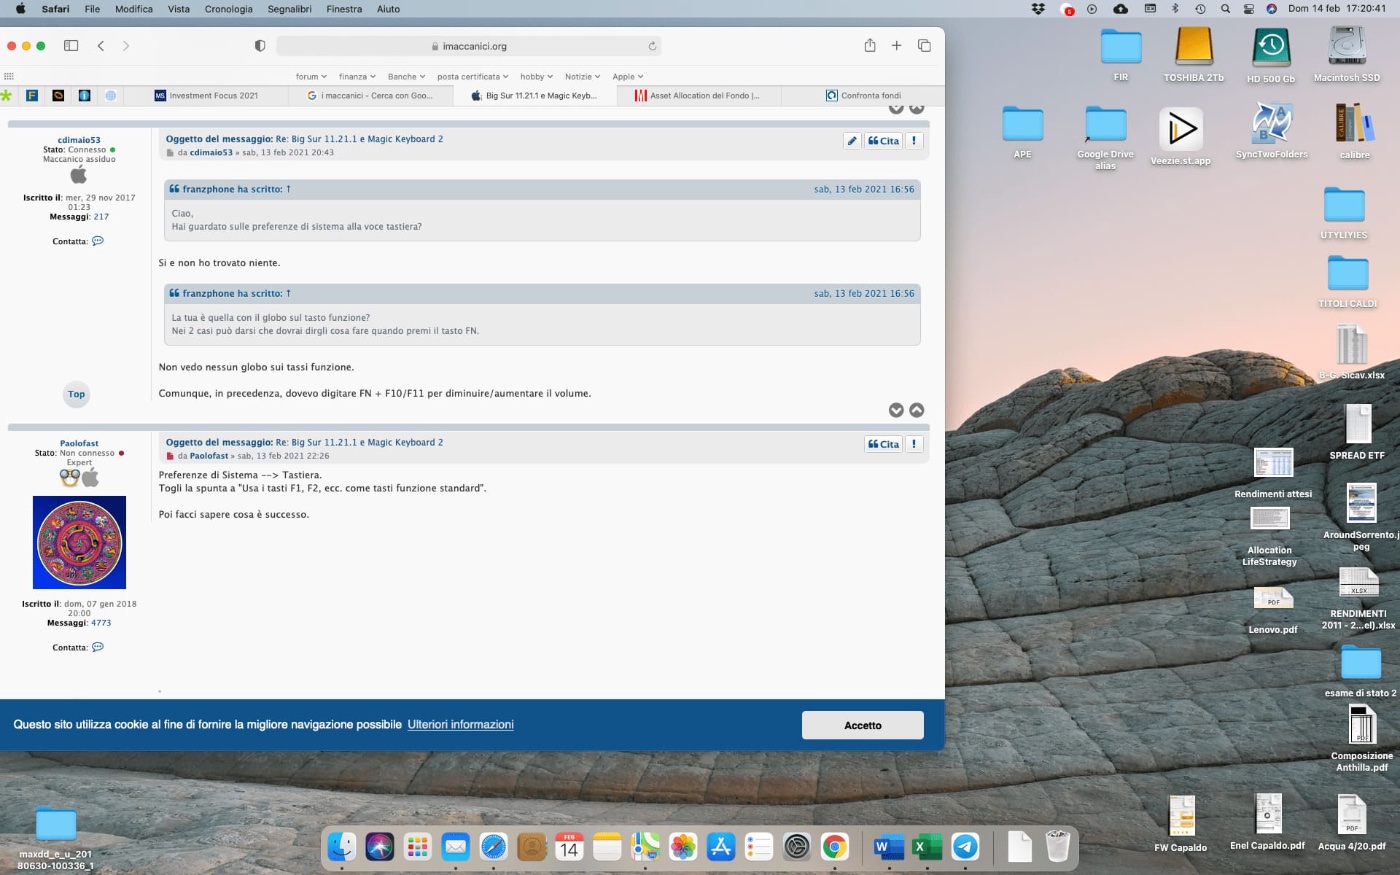Screen dimensions: 1400x875
Task: Open the Dropbox menu bar icon
Action: (1038, 9)
